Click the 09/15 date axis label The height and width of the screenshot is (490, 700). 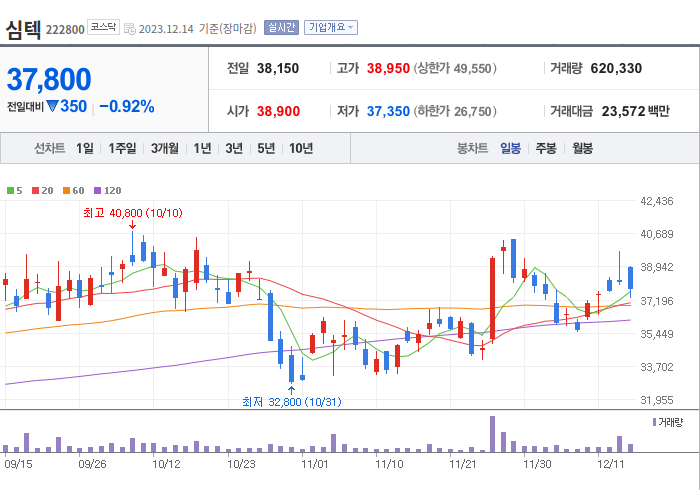pyautogui.click(x=18, y=464)
